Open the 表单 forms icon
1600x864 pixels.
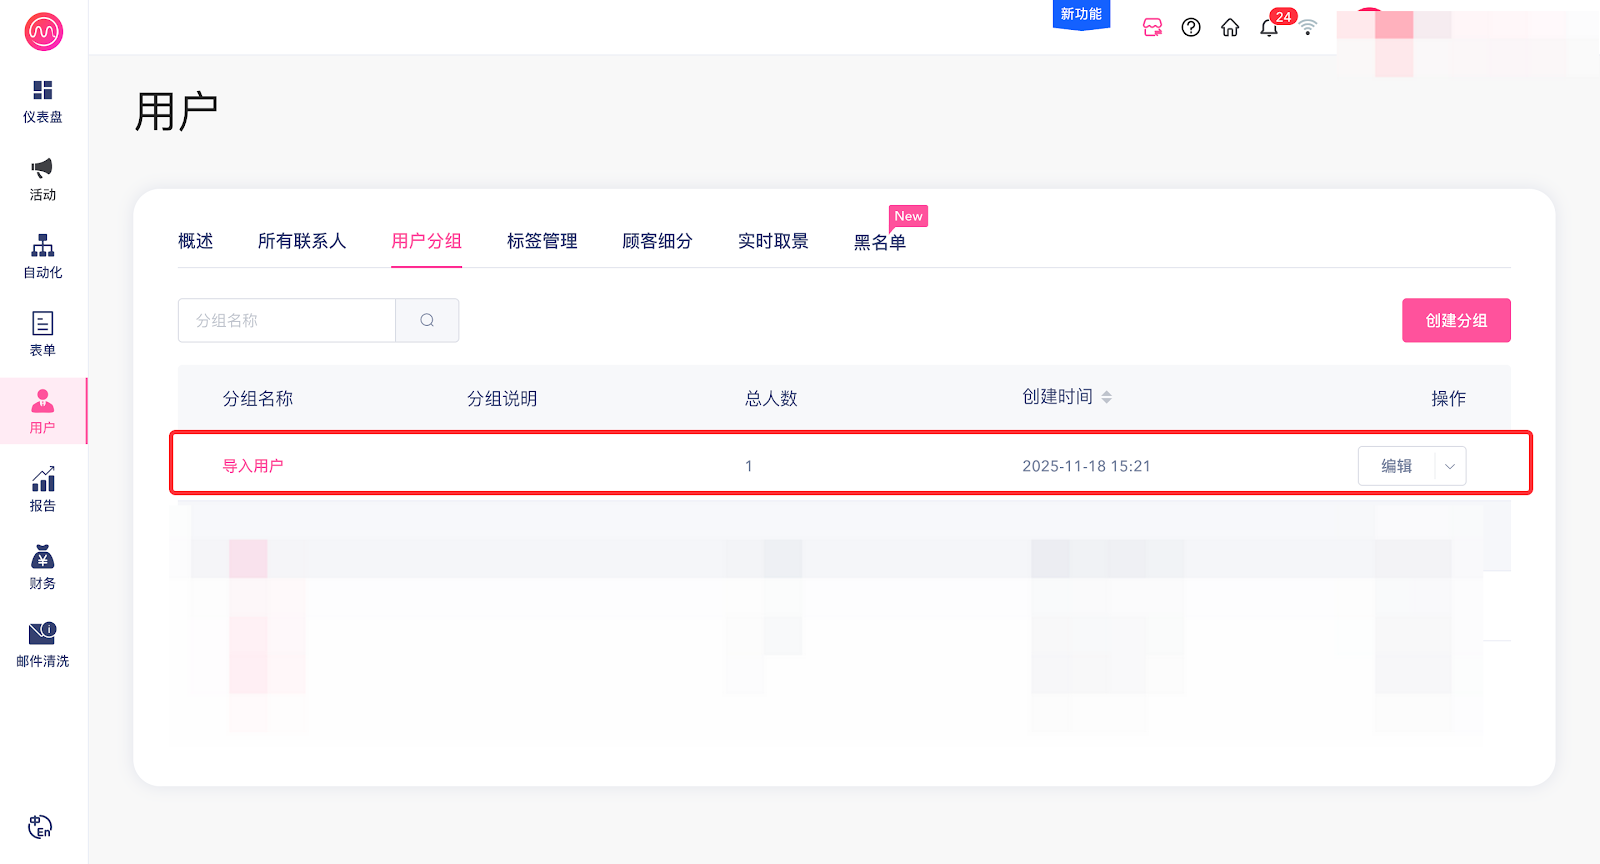pos(42,324)
